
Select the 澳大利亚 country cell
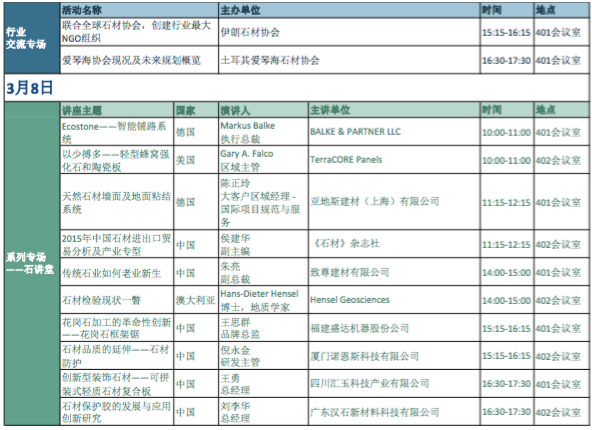point(196,300)
